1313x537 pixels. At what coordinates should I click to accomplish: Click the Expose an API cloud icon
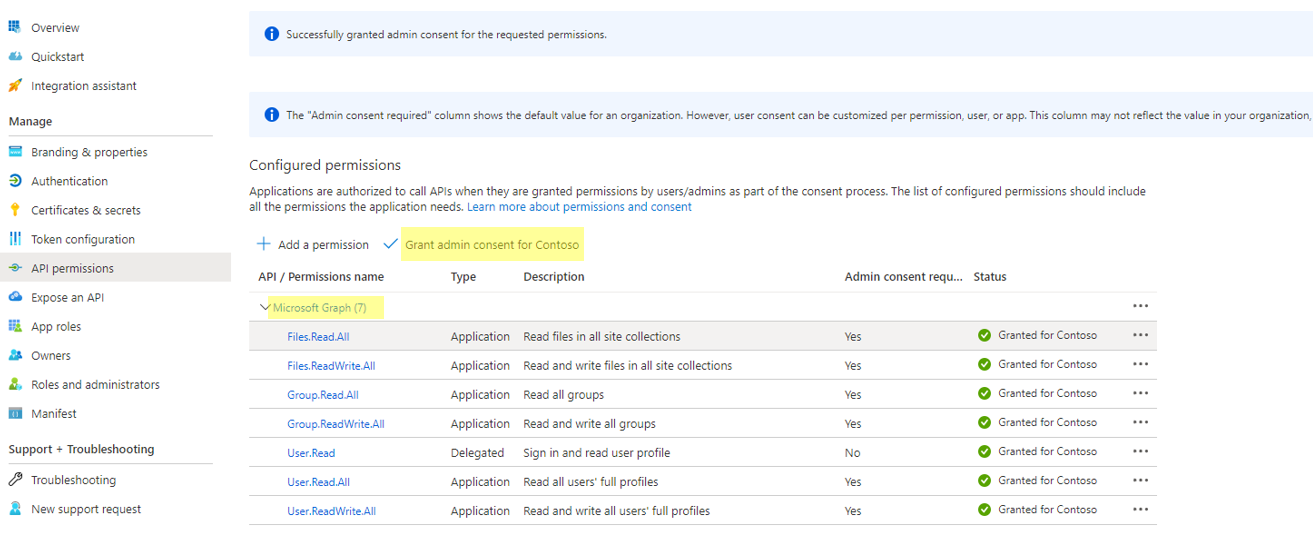(15, 297)
